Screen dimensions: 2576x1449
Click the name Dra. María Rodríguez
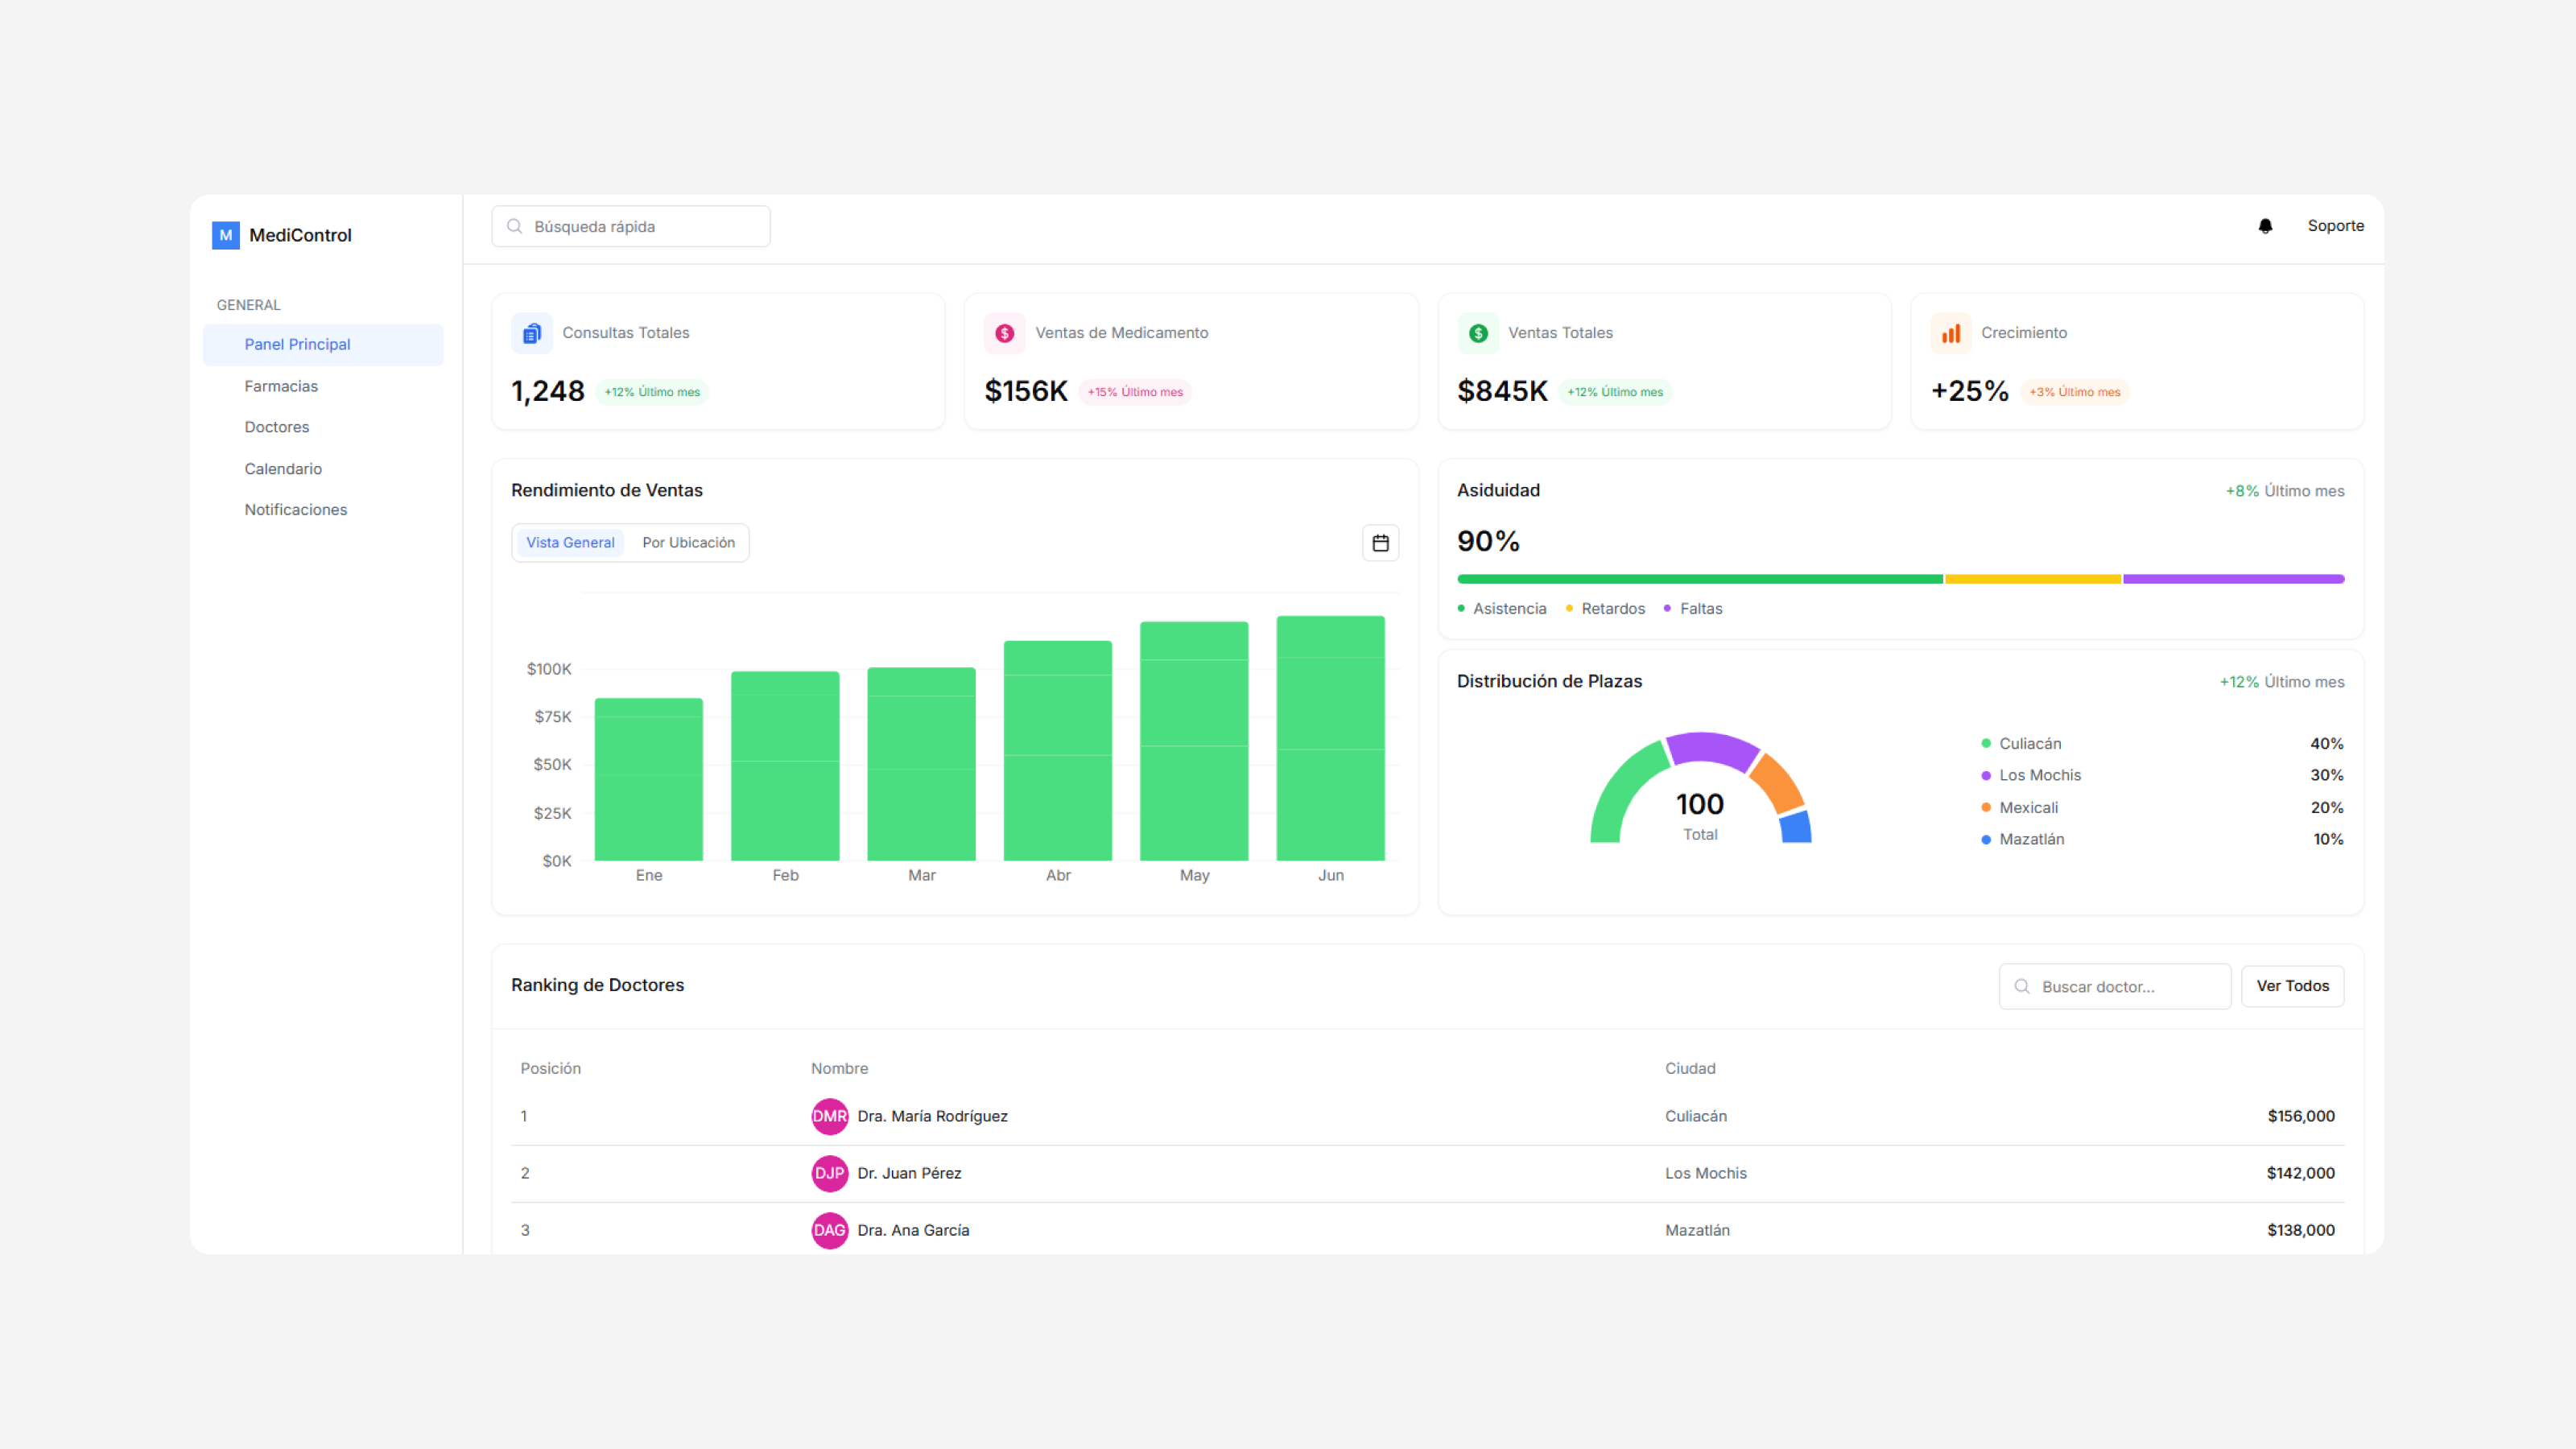point(932,1117)
